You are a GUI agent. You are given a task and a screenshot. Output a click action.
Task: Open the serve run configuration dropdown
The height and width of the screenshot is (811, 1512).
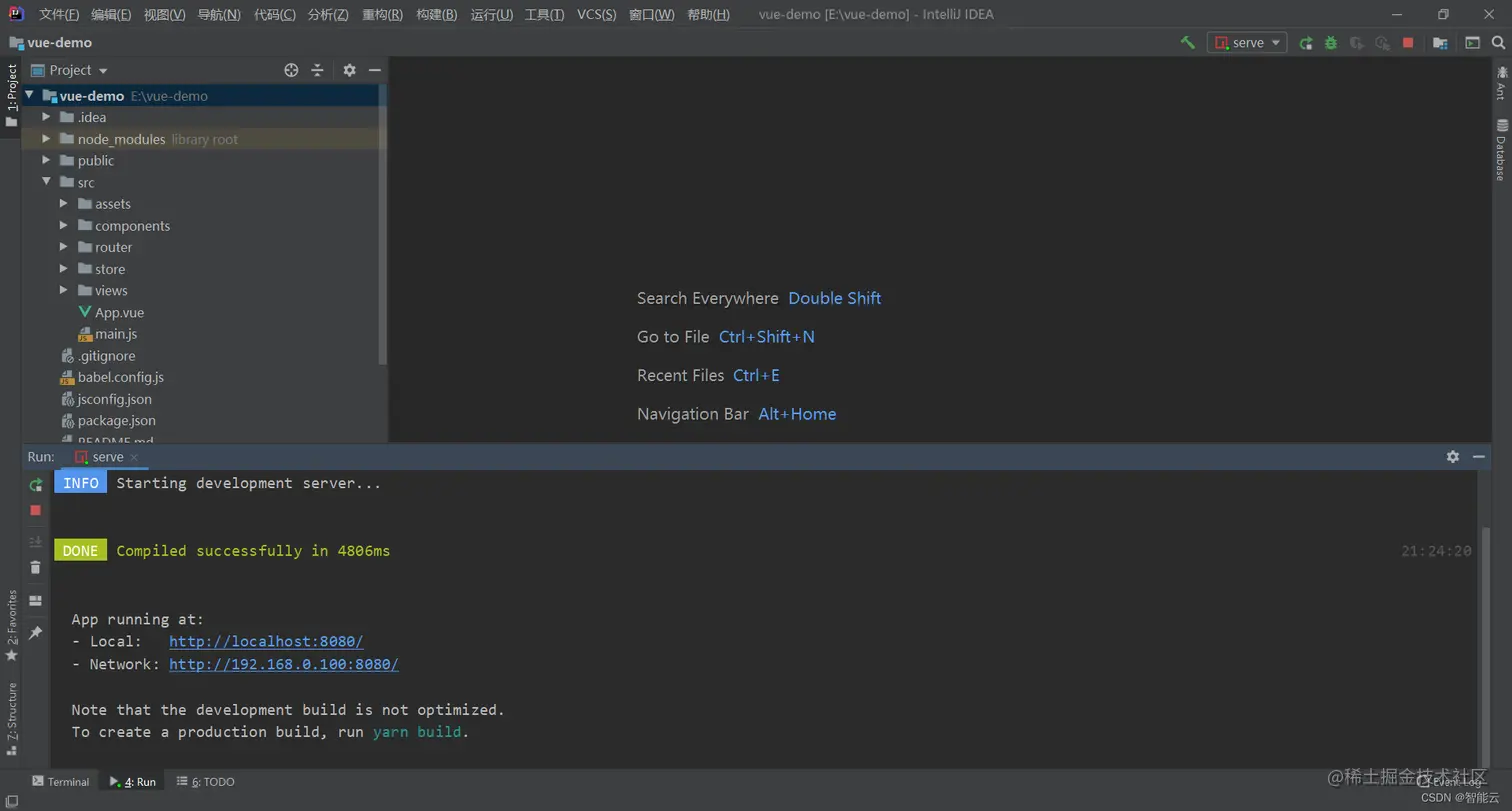click(x=1247, y=43)
